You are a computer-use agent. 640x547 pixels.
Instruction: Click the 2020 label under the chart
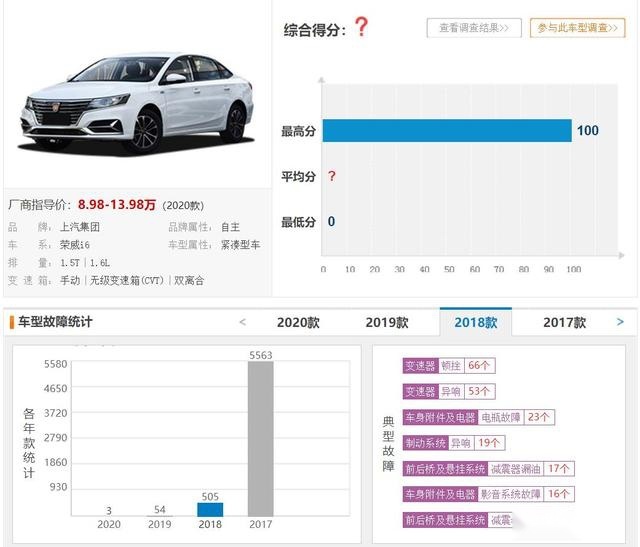click(x=109, y=524)
